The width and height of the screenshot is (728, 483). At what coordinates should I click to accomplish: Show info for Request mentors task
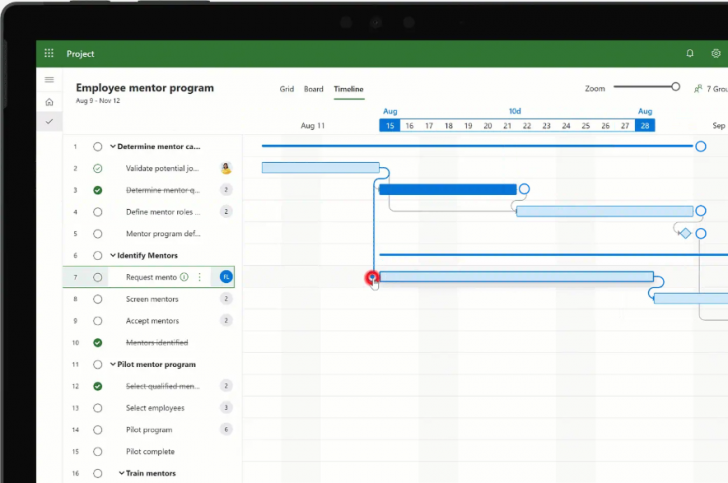click(184, 277)
